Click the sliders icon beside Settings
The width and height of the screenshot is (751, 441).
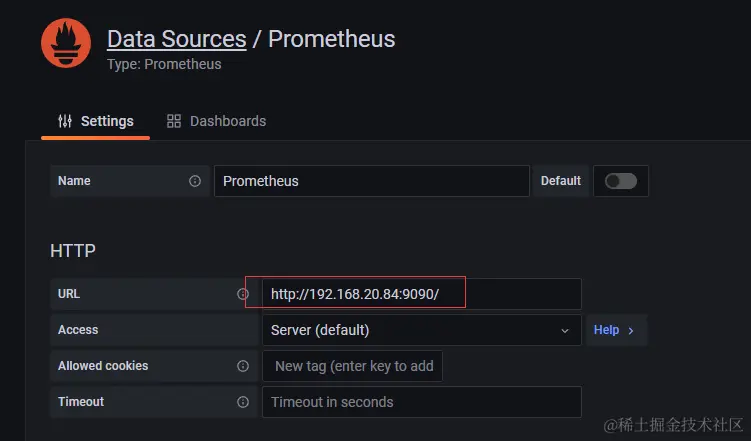[x=65, y=121]
